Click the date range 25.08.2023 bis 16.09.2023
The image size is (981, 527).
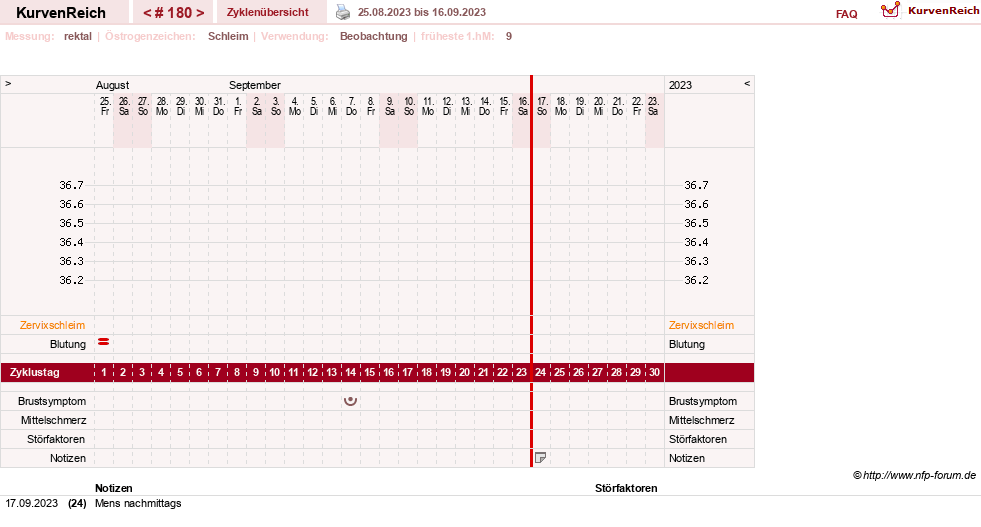coord(422,12)
